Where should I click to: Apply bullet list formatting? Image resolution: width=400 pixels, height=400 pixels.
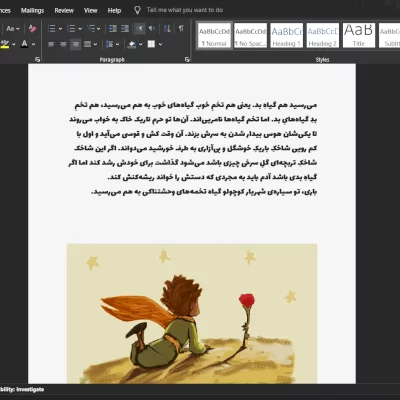52,29
